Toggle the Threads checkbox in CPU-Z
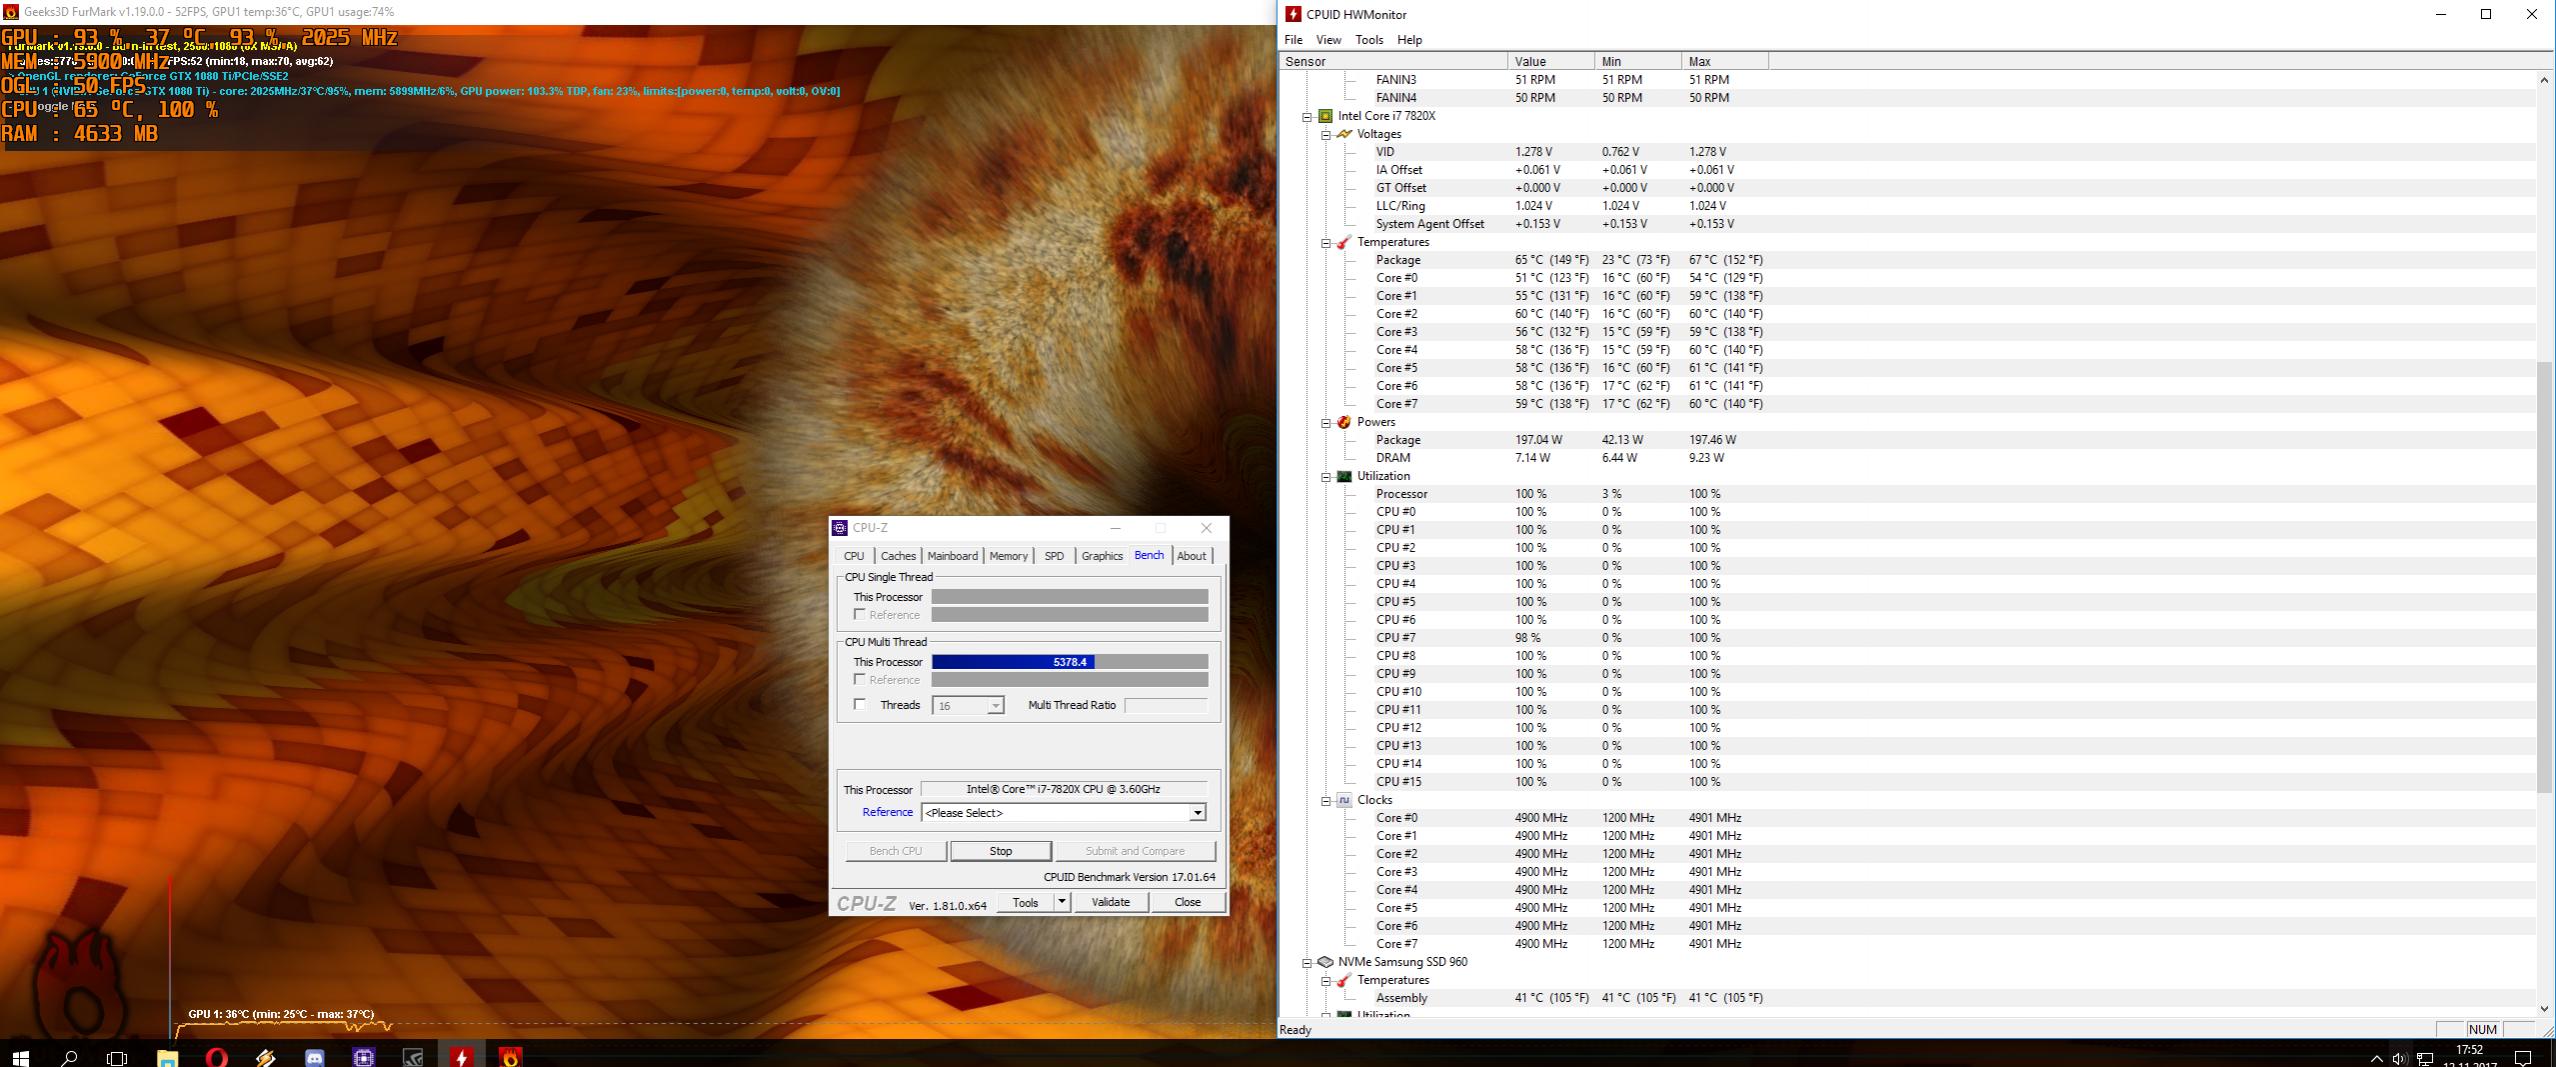This screenshot has width=2556, height=1067. 859,705
